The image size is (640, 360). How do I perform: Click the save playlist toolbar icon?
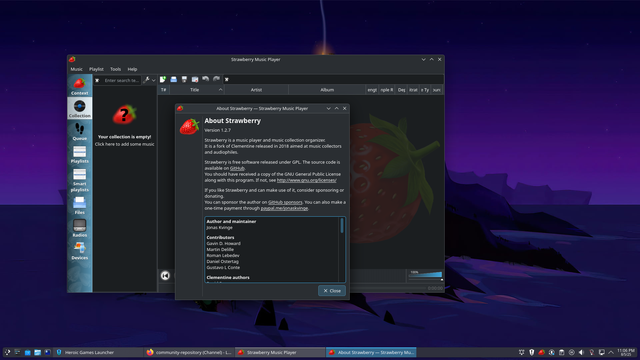(x=184, y=79)
